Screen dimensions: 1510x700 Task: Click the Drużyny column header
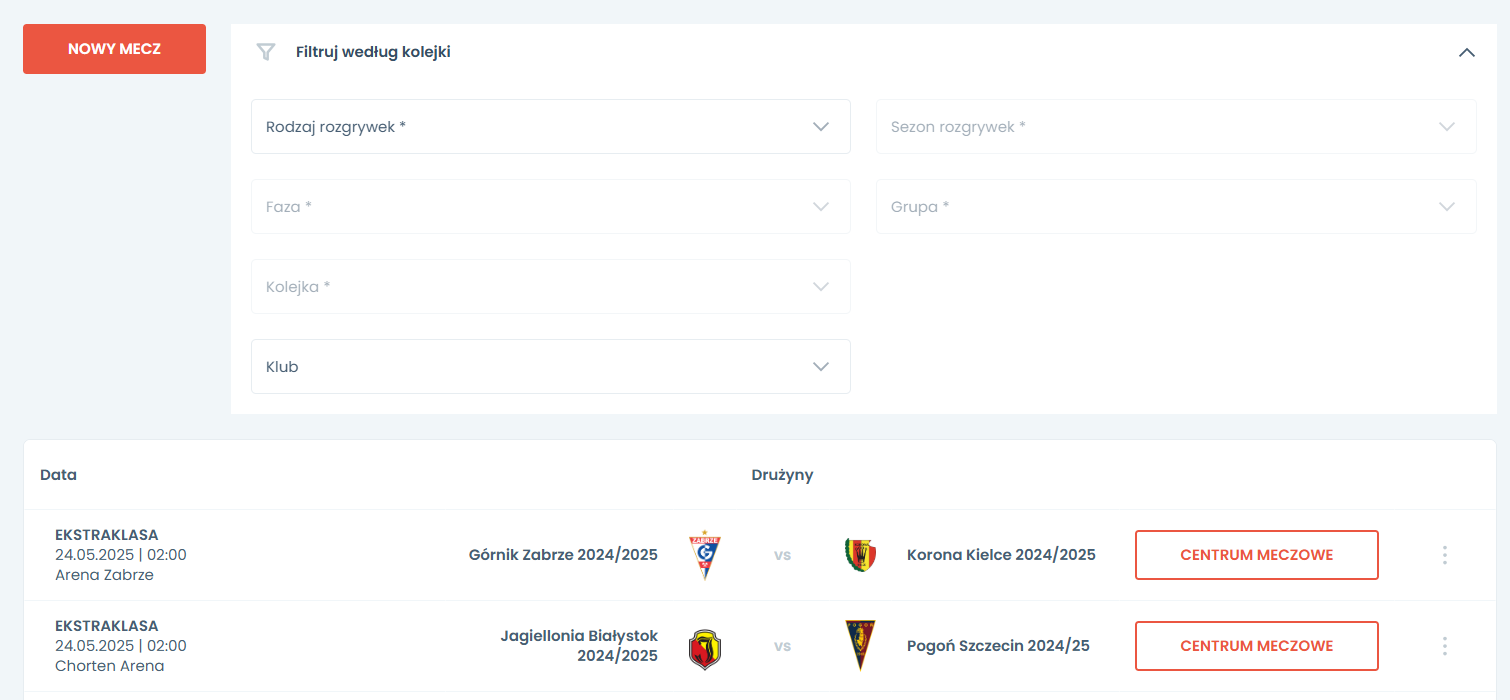pyautogui.click(x=782, y=475)
